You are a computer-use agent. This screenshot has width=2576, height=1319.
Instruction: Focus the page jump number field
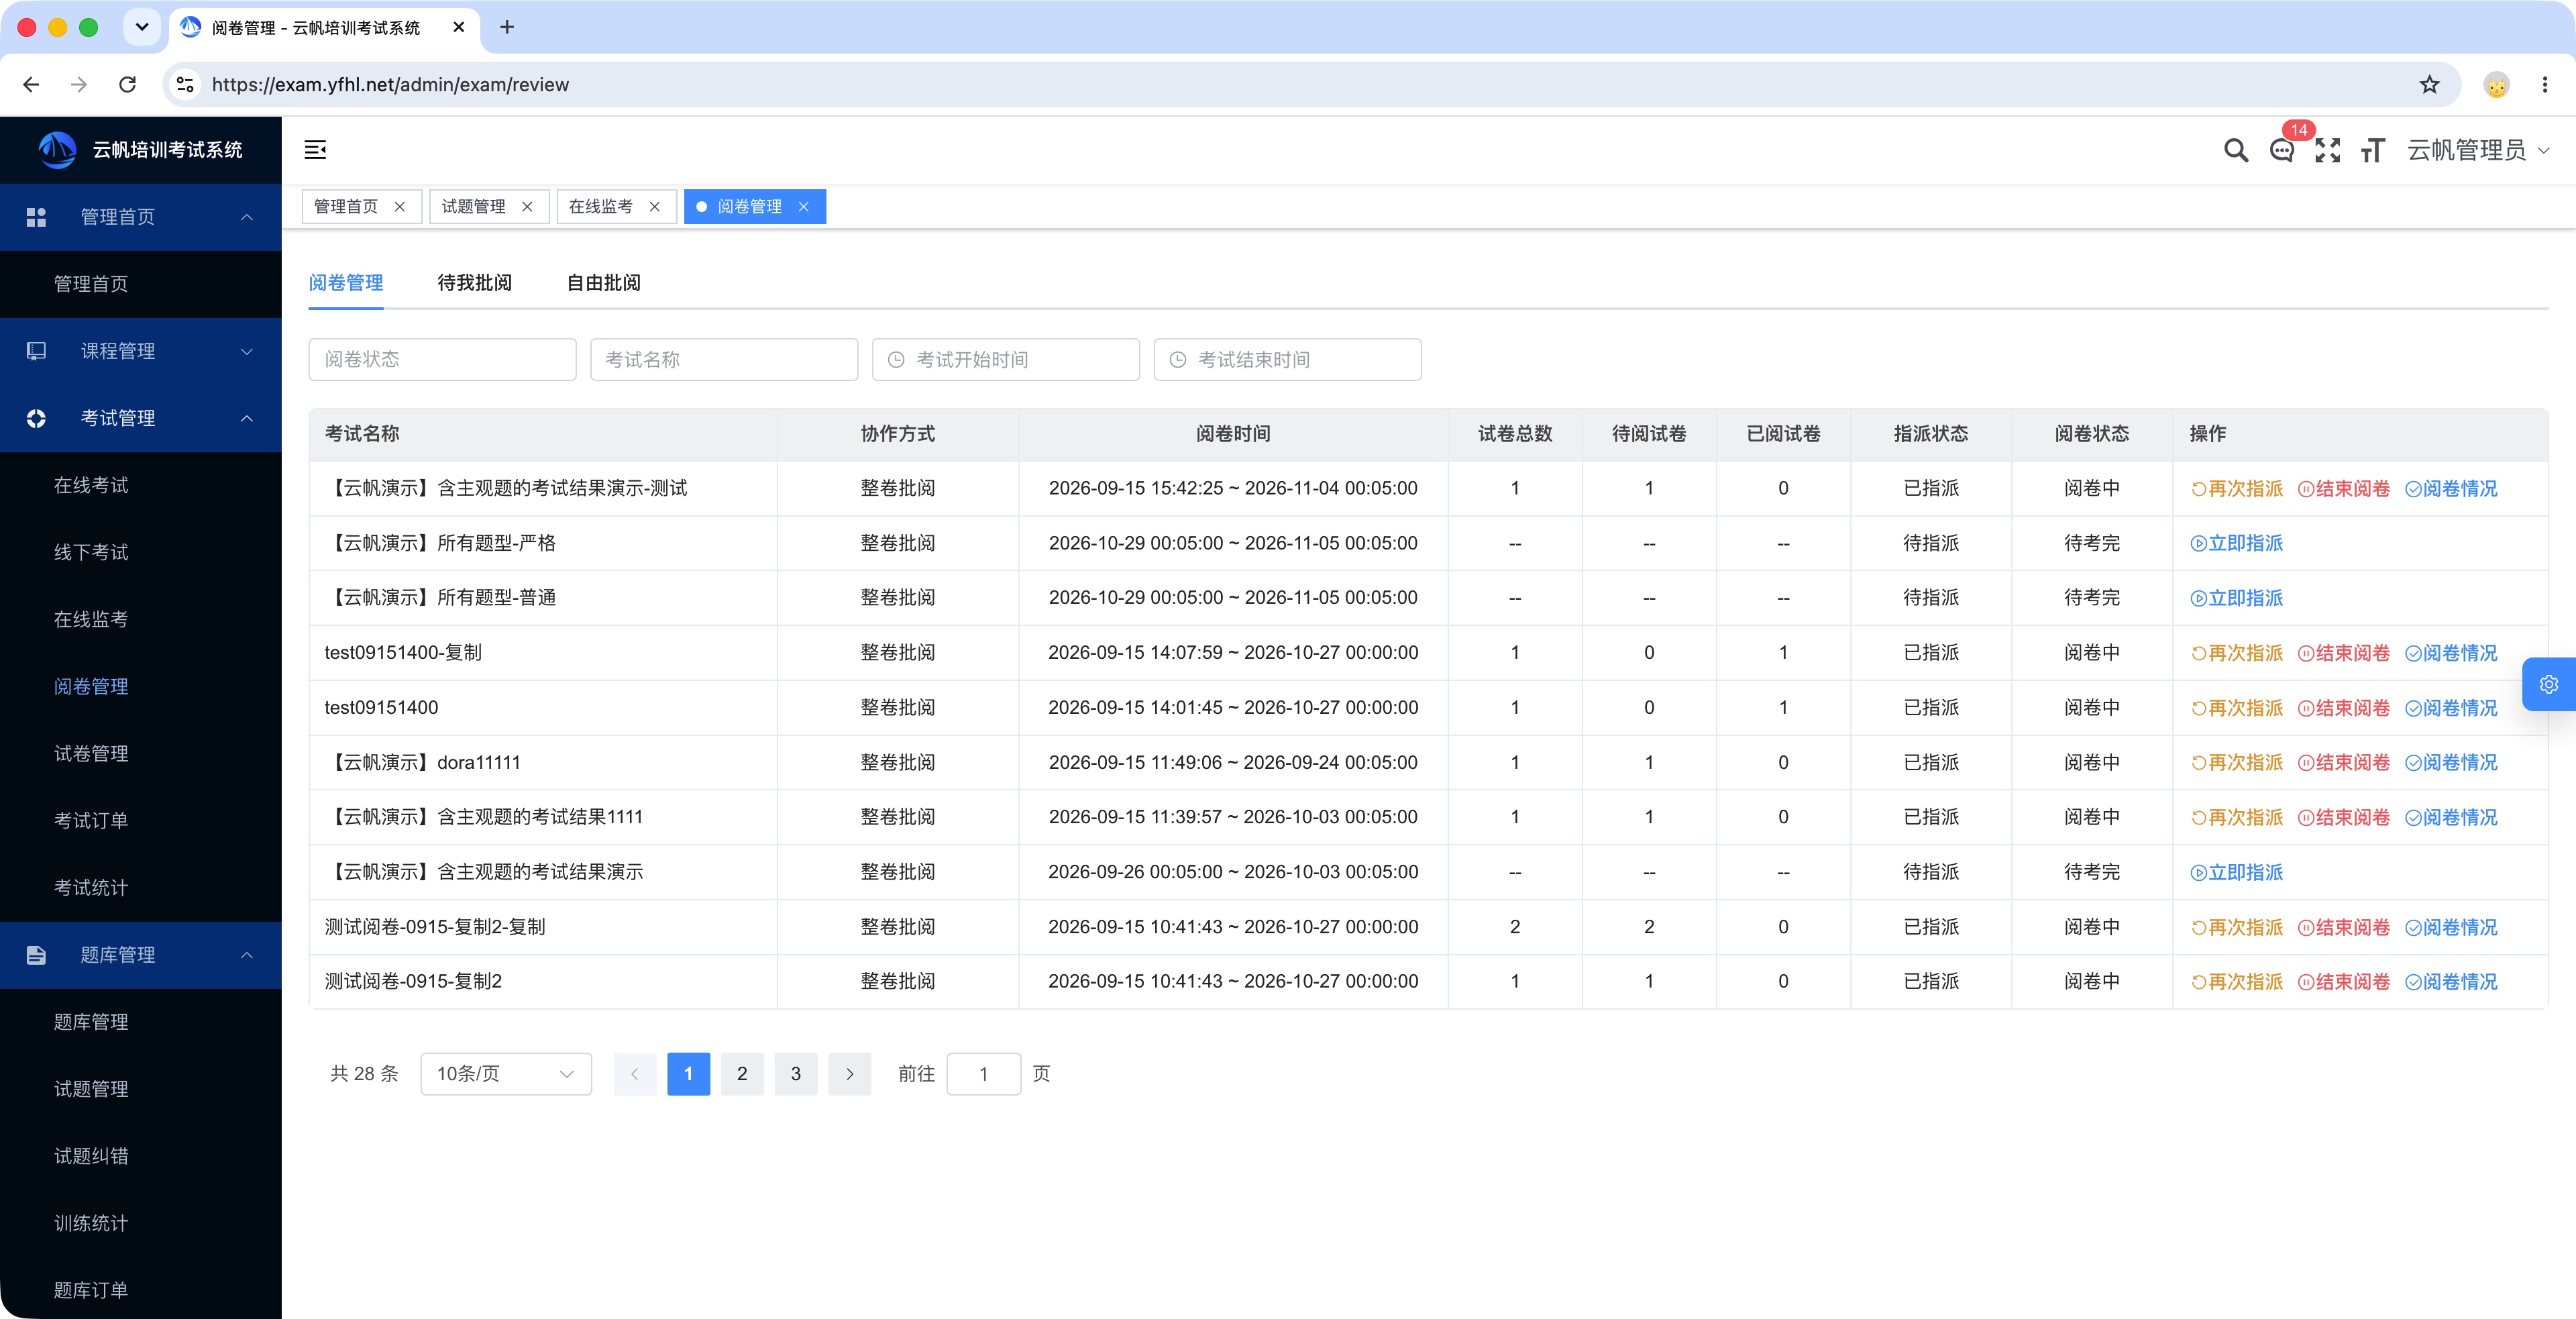(983, 1073)
